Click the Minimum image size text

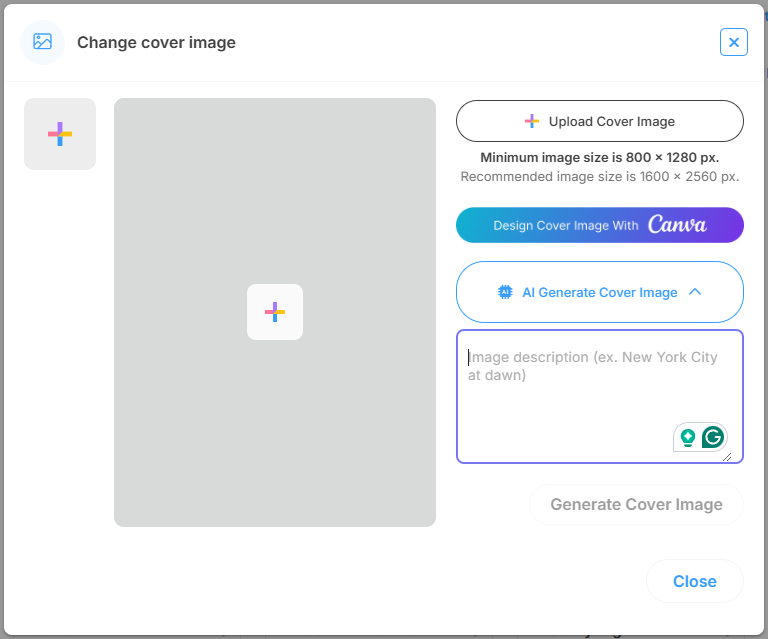coord(600,157)
